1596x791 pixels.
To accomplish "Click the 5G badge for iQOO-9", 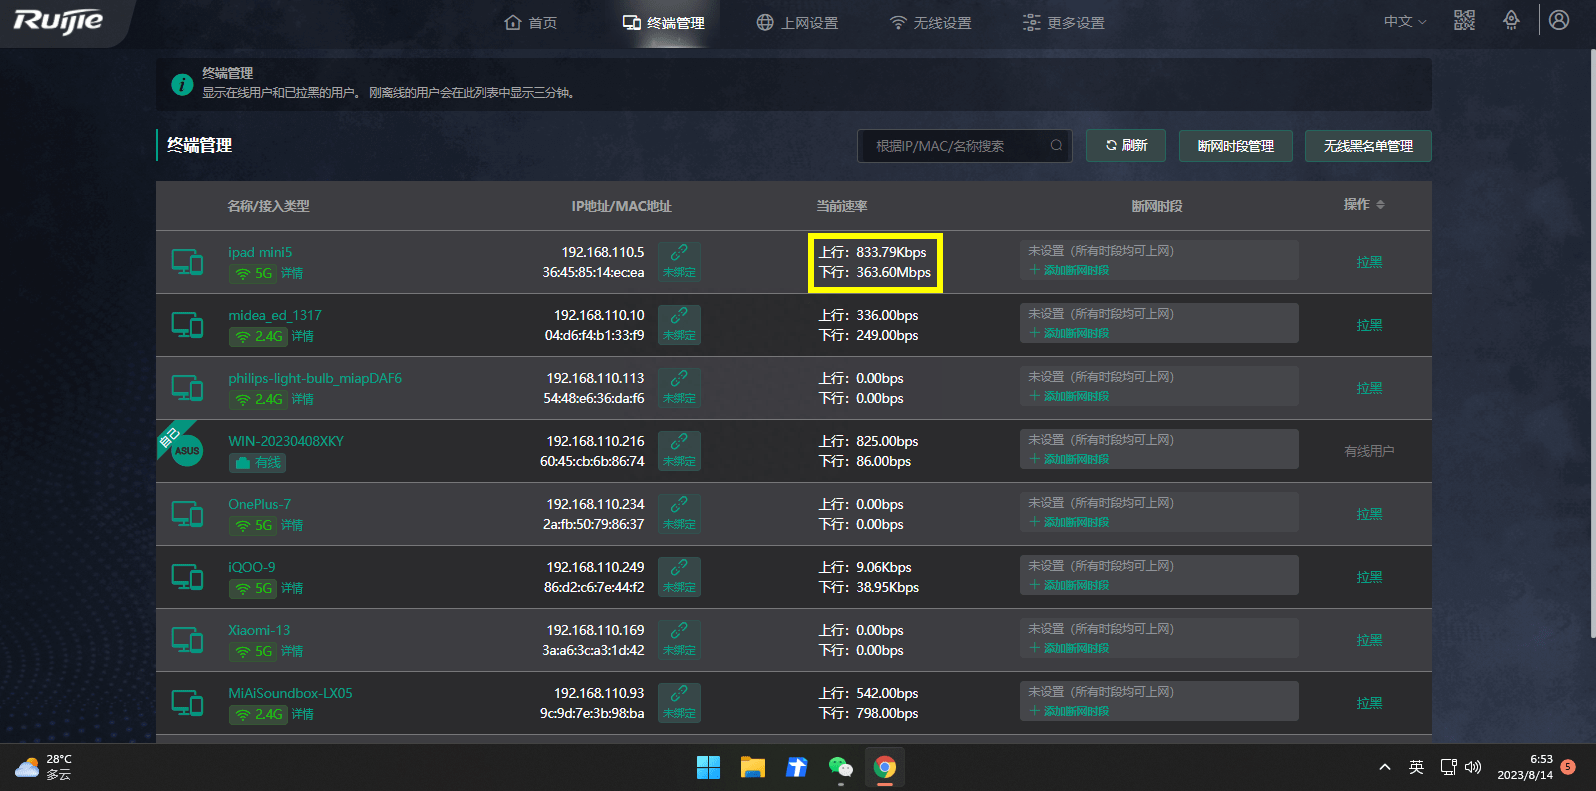I will pos(252,588).
